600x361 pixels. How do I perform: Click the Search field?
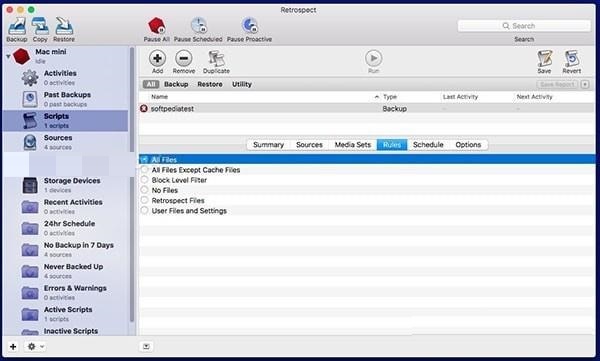524,26
